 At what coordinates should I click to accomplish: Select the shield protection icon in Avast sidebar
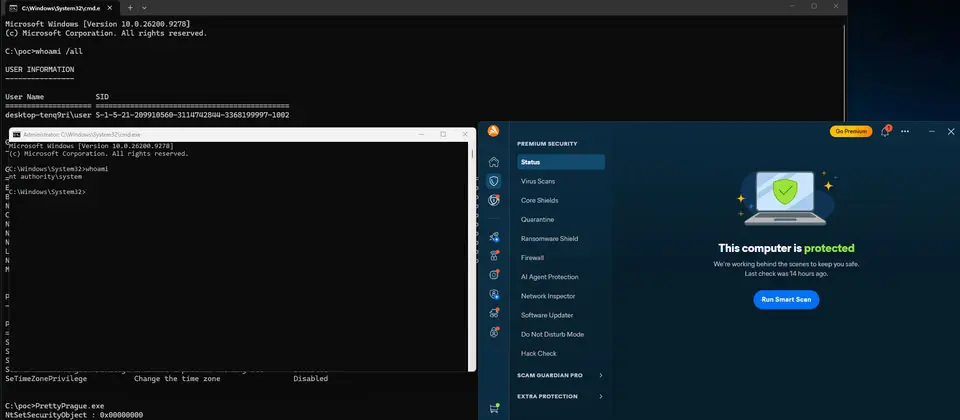coord(493,181)
